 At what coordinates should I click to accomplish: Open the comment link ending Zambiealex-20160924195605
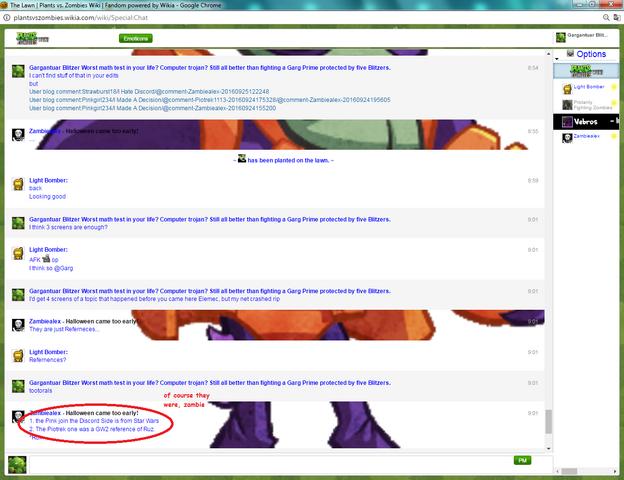coord(210,100)
